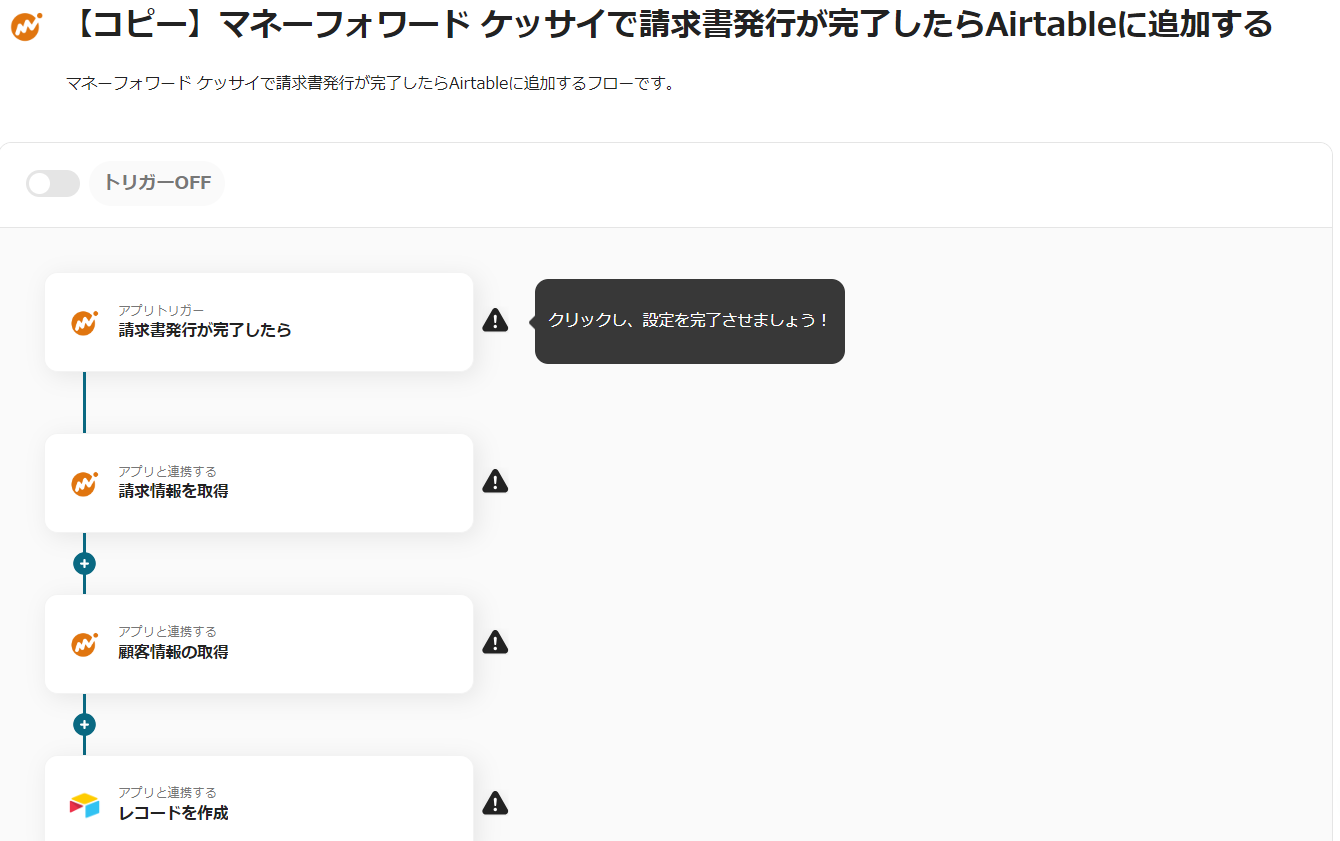Screen dimensions: 1340x841
Task: Click アプリと連携する label above 請求情報を取得
Action: 167,471
